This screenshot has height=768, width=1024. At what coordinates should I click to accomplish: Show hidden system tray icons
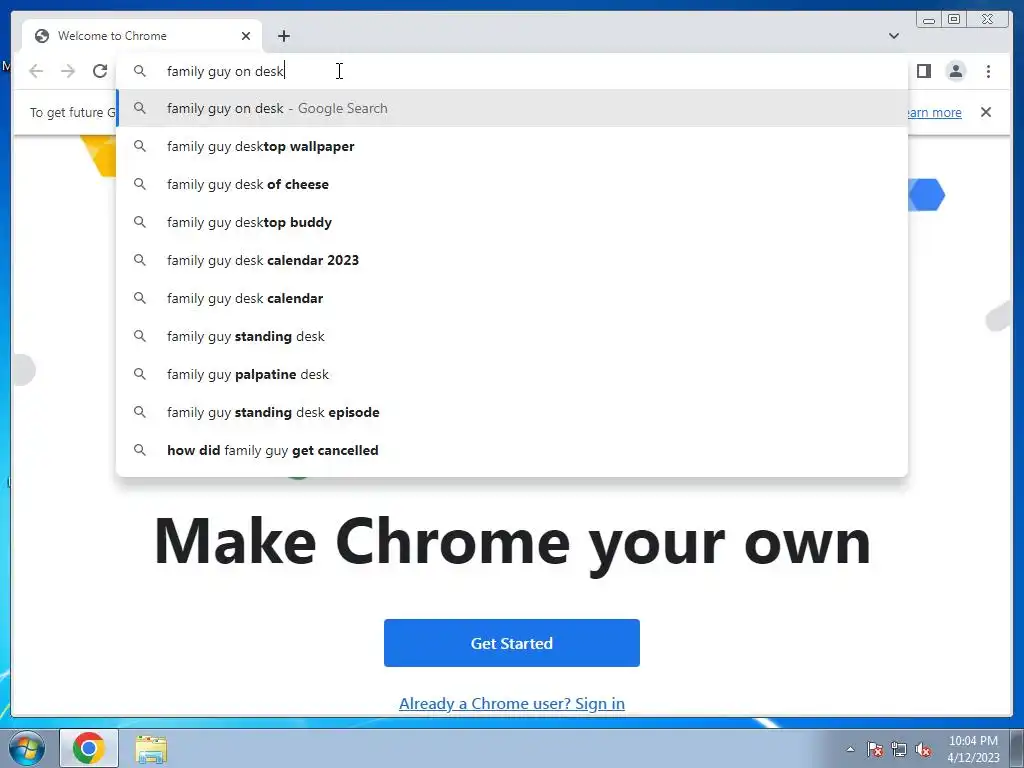(850, 749)
